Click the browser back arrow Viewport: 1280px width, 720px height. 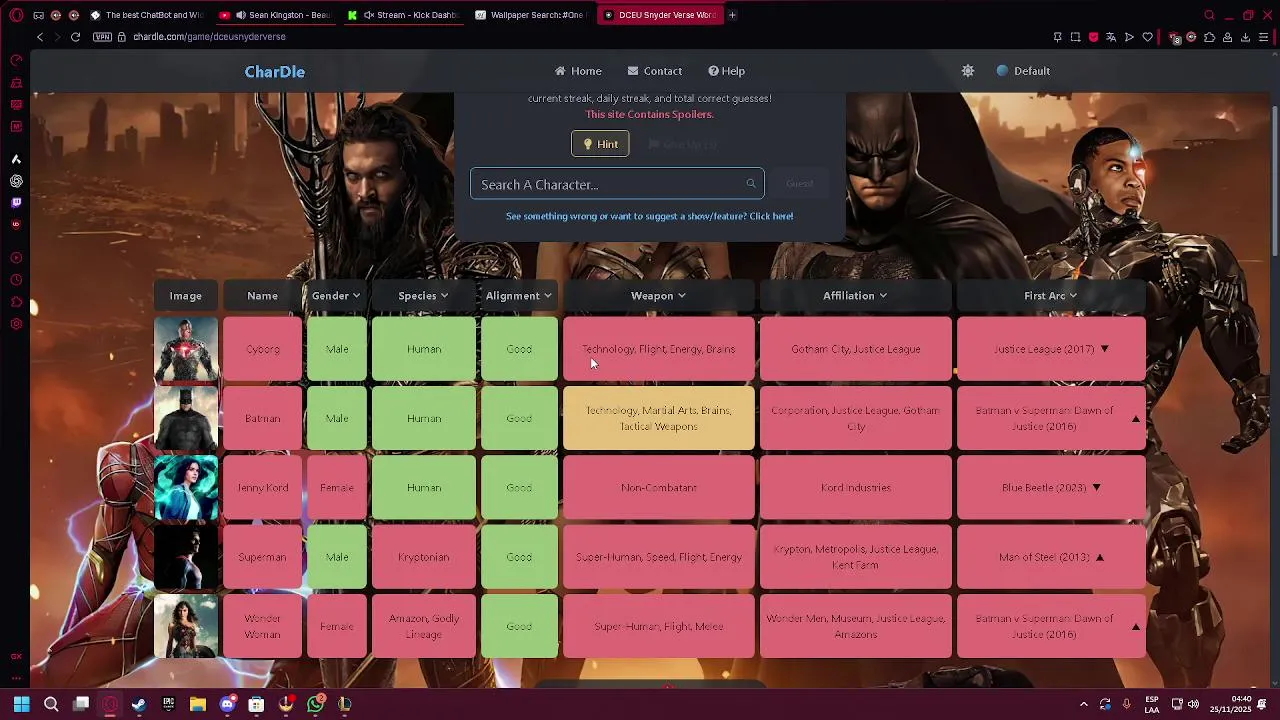pos(40,37)
